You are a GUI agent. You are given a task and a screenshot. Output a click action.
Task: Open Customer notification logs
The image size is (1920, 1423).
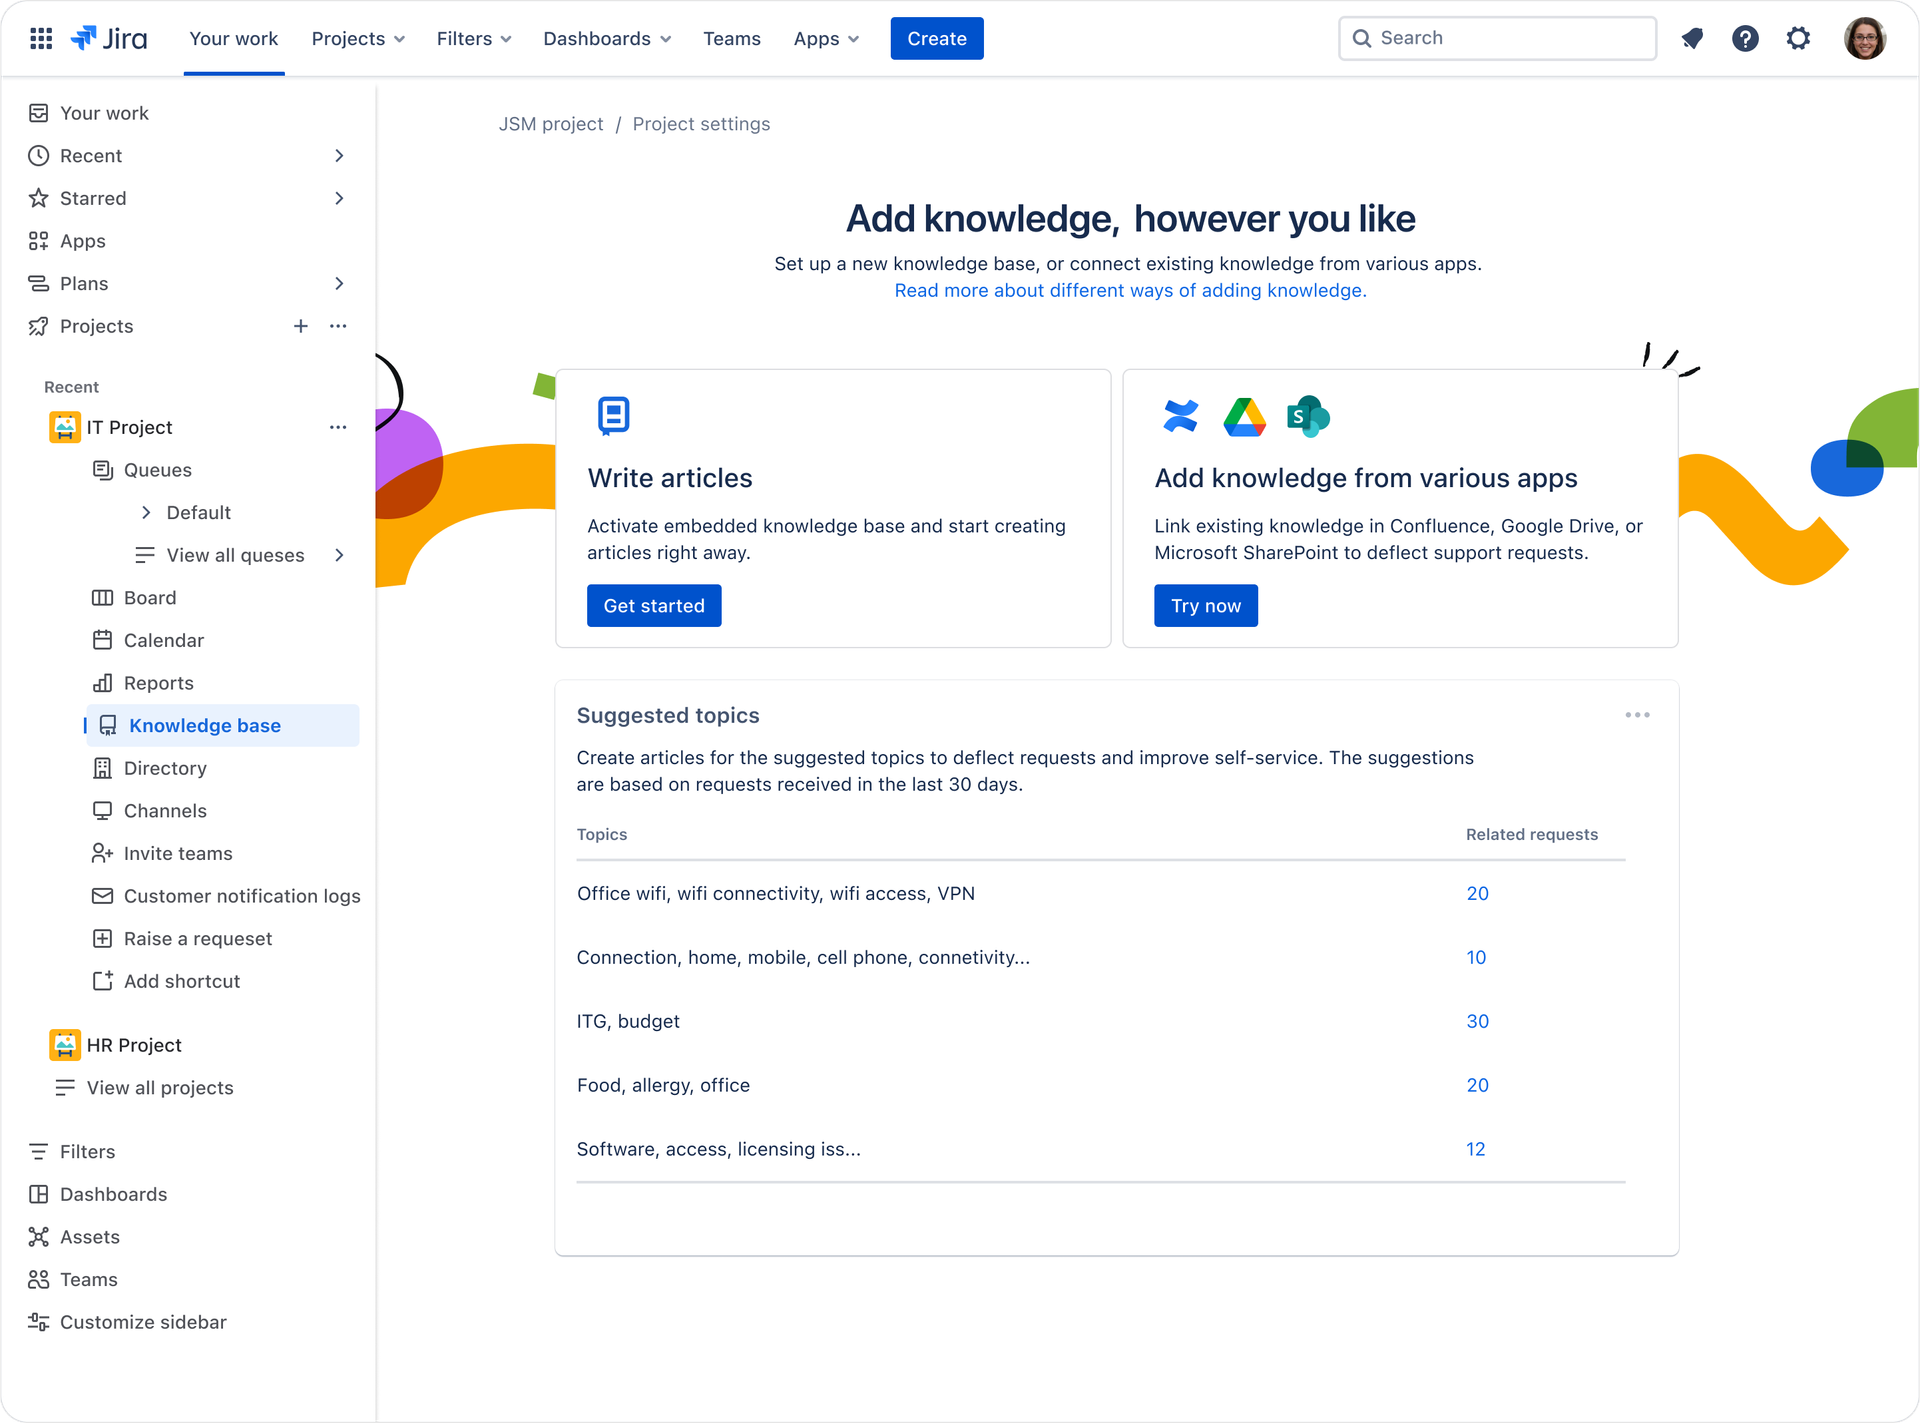(x=226, y=896)
